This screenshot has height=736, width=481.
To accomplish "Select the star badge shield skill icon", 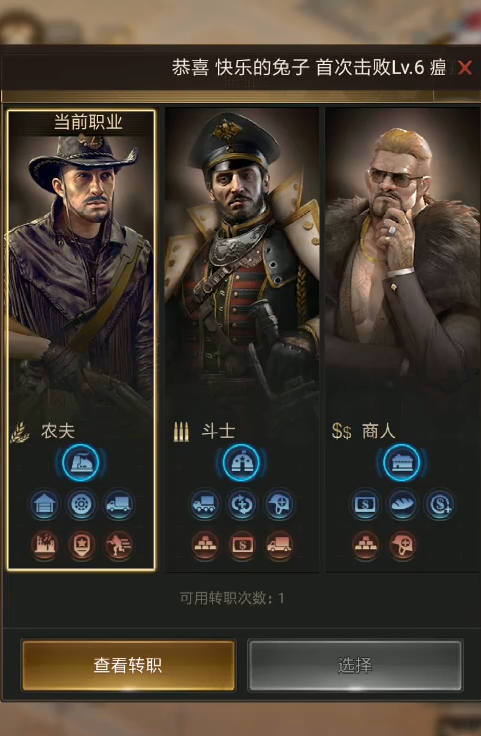I will tap(81, 545).
